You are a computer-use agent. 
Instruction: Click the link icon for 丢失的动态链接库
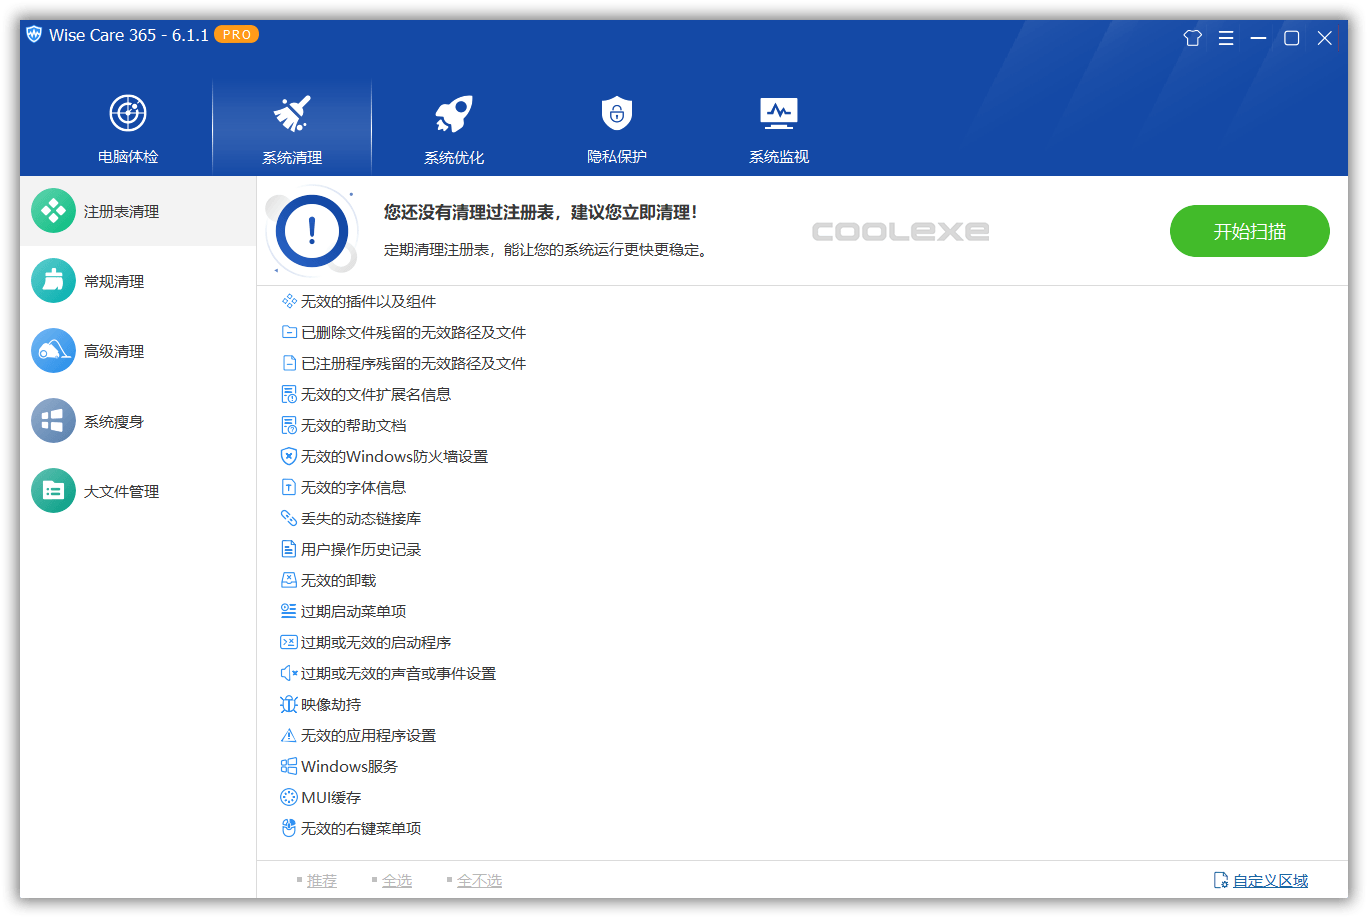(x=289, y=518)
